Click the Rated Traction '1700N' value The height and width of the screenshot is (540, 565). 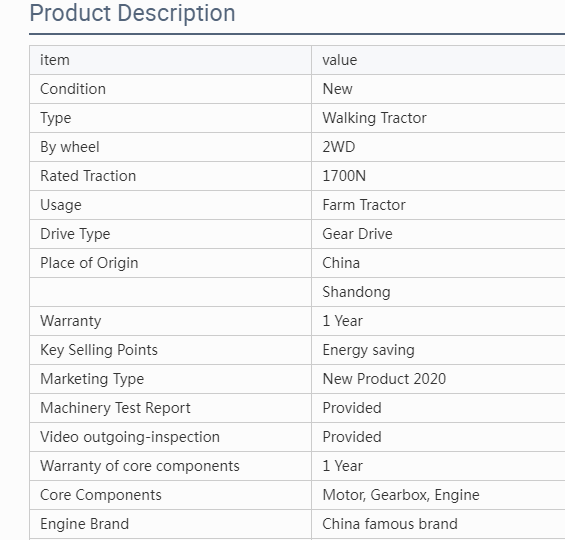344,176
